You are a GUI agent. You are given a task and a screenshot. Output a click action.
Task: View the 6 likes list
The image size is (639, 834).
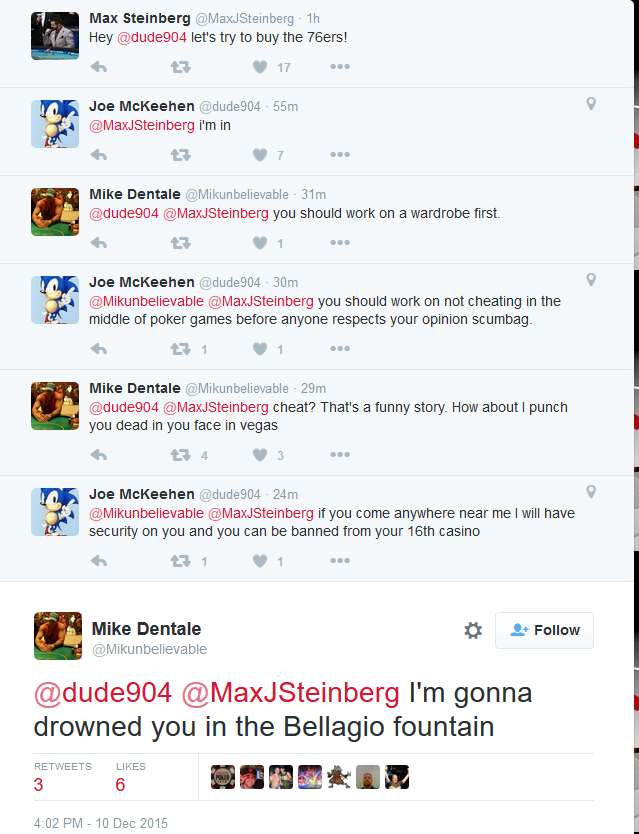[x=121, y=785]
